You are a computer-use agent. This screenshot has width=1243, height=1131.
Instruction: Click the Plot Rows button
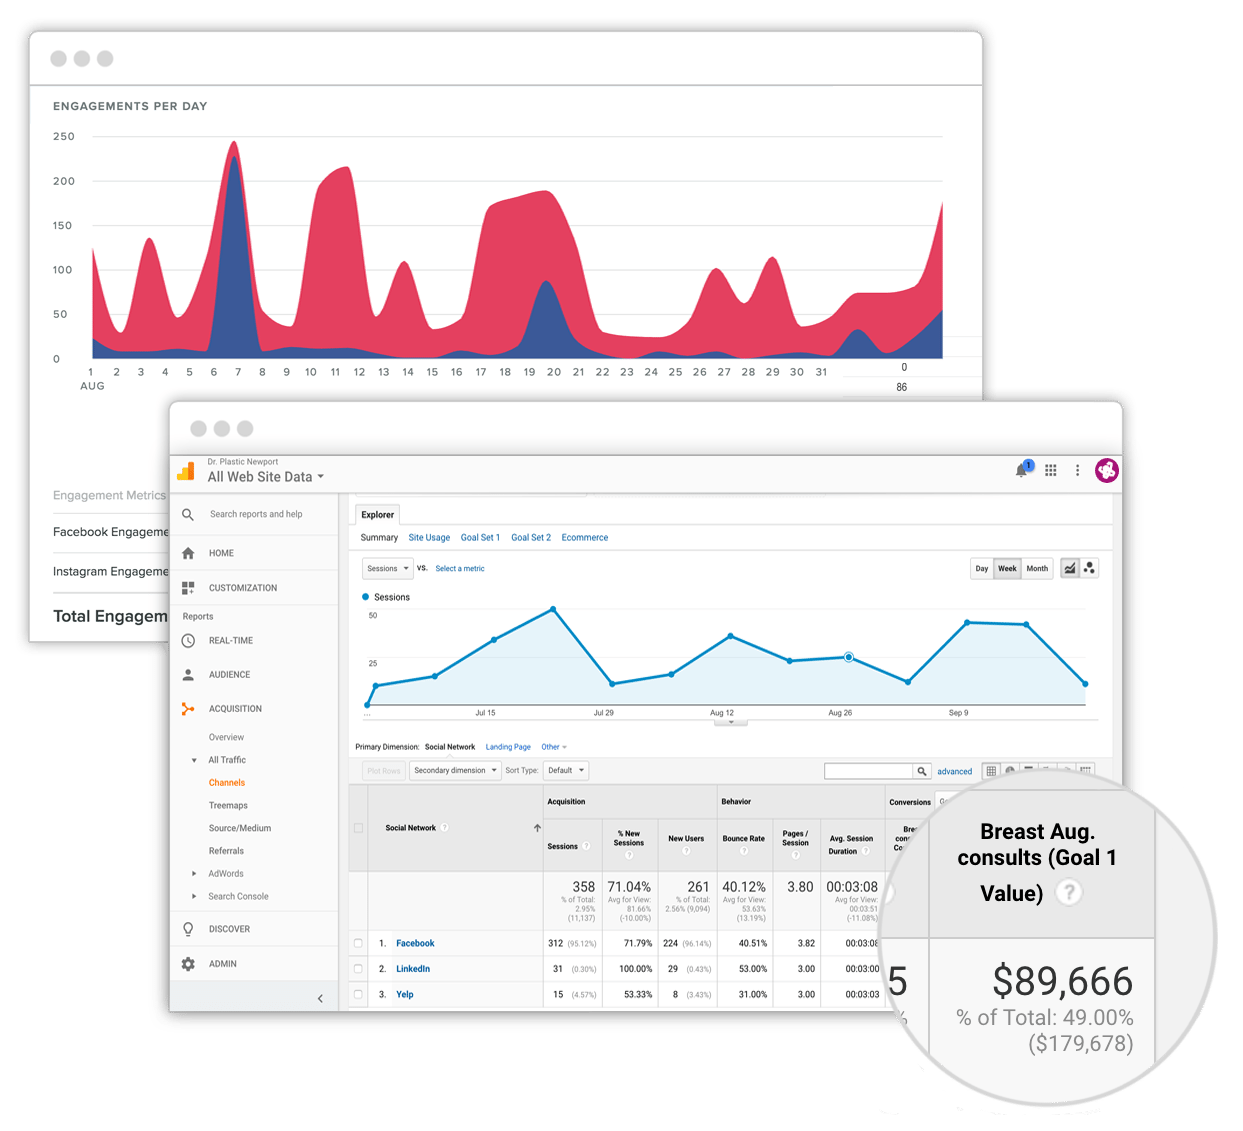pos(384,770)
